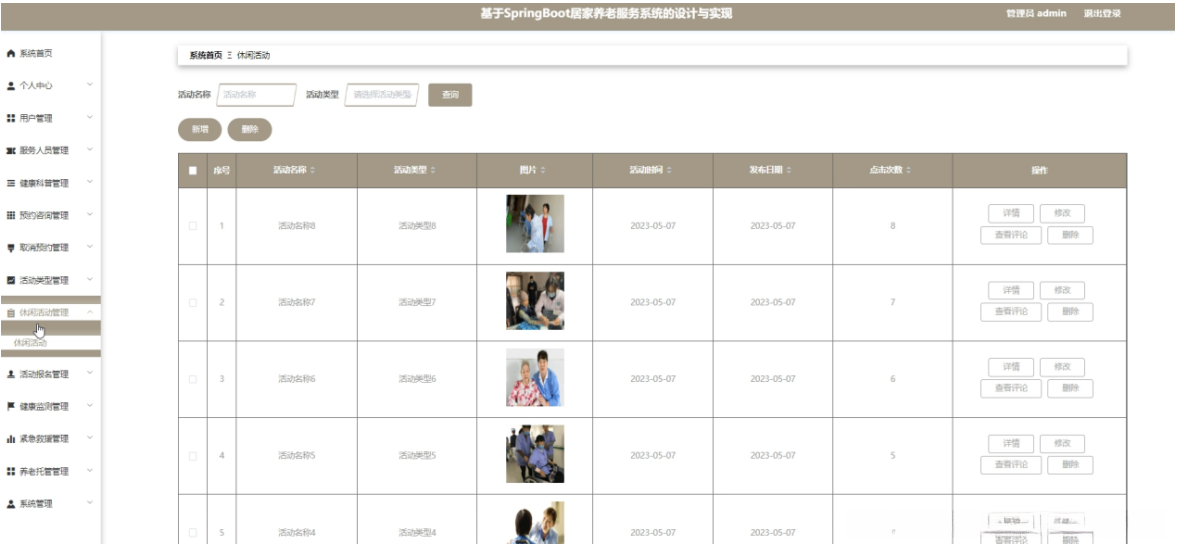Open the thumbnail image in row 活动名称6
This screenshot has height=545, width=1179.
click(x=535, y=377)
